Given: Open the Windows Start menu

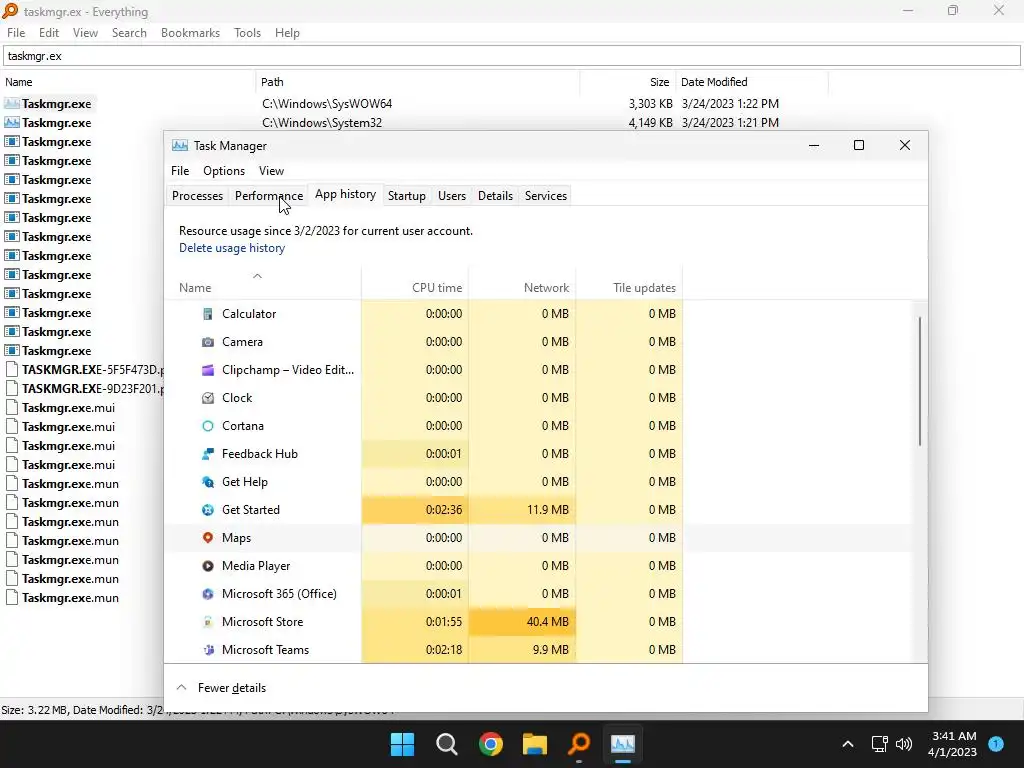Looking at the screenshot, I should (402, 744).
